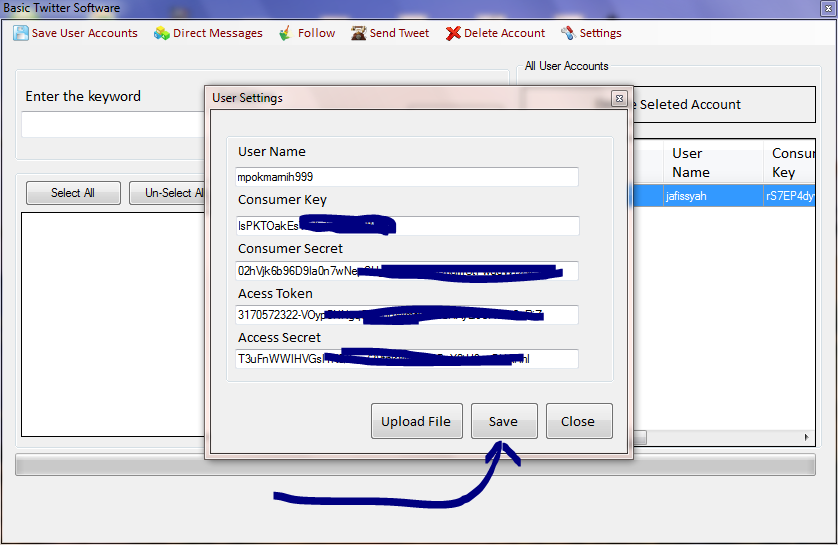Focus the Consumer Key input field
Viewport: 838px width, 545px height.
coord(407,225)
